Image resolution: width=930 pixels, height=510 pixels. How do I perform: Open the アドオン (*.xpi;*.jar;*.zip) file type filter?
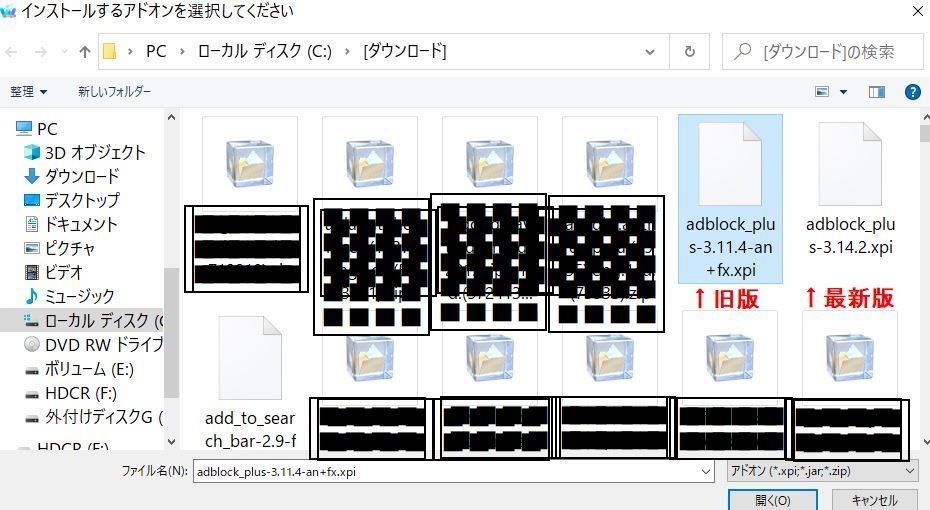(823, 471)
